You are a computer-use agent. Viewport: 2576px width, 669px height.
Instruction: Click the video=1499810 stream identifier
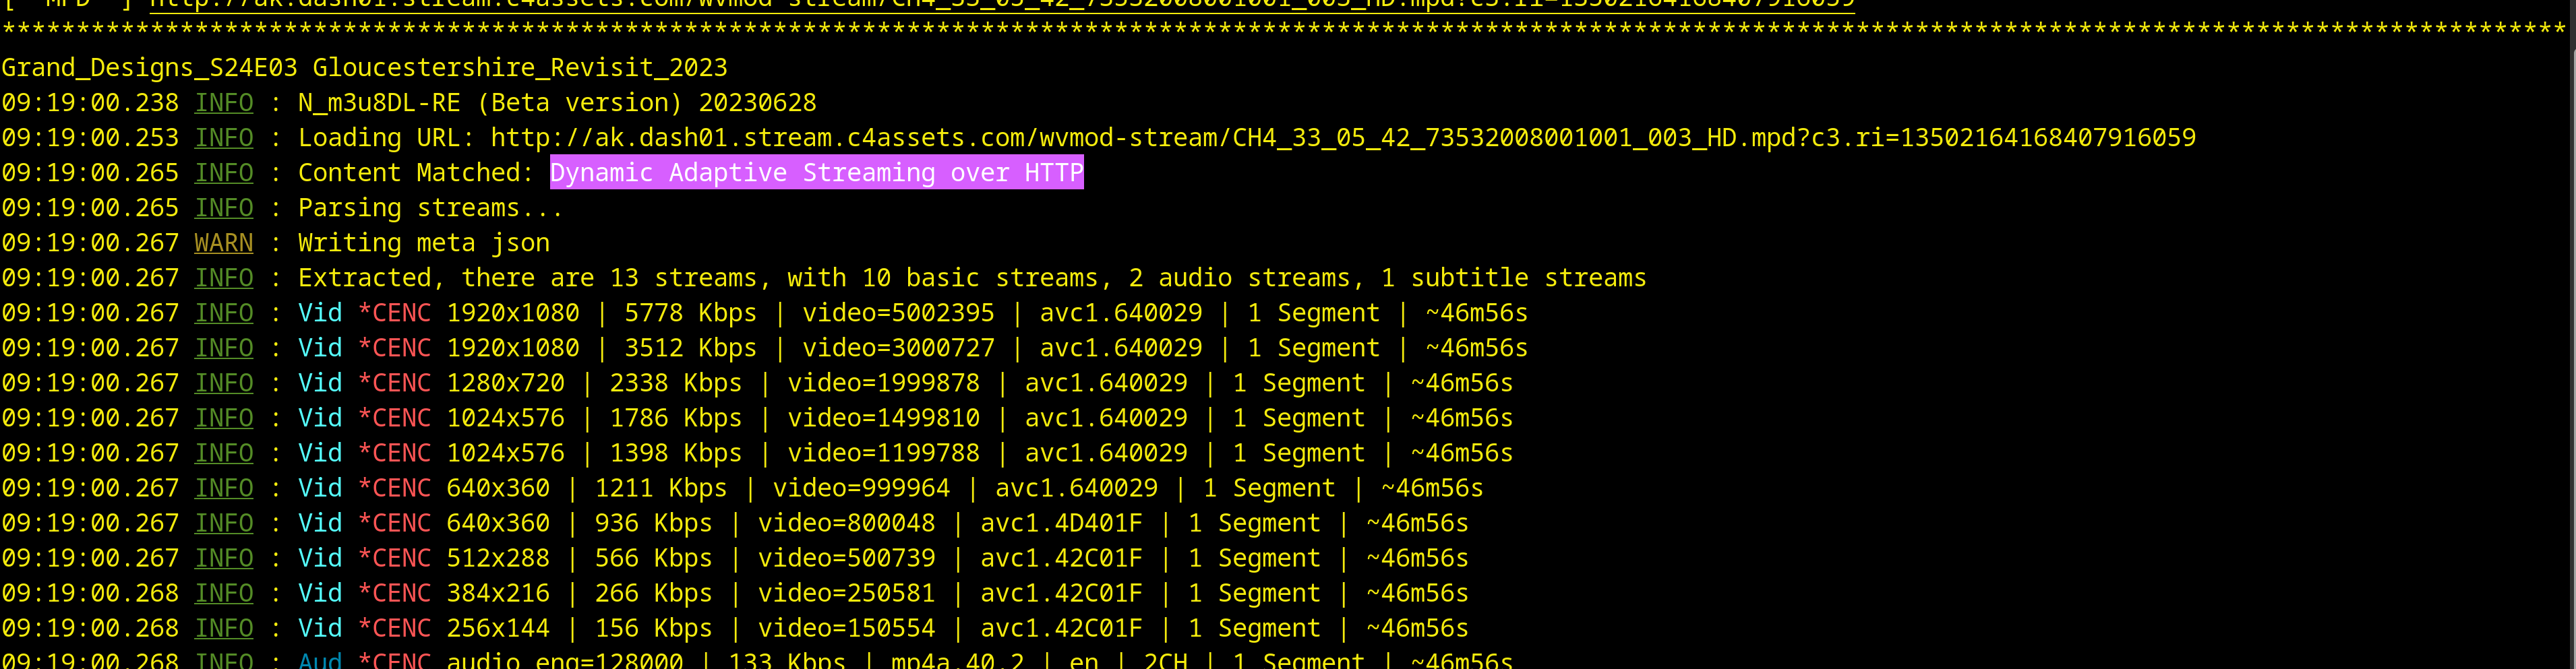(883, 418)
